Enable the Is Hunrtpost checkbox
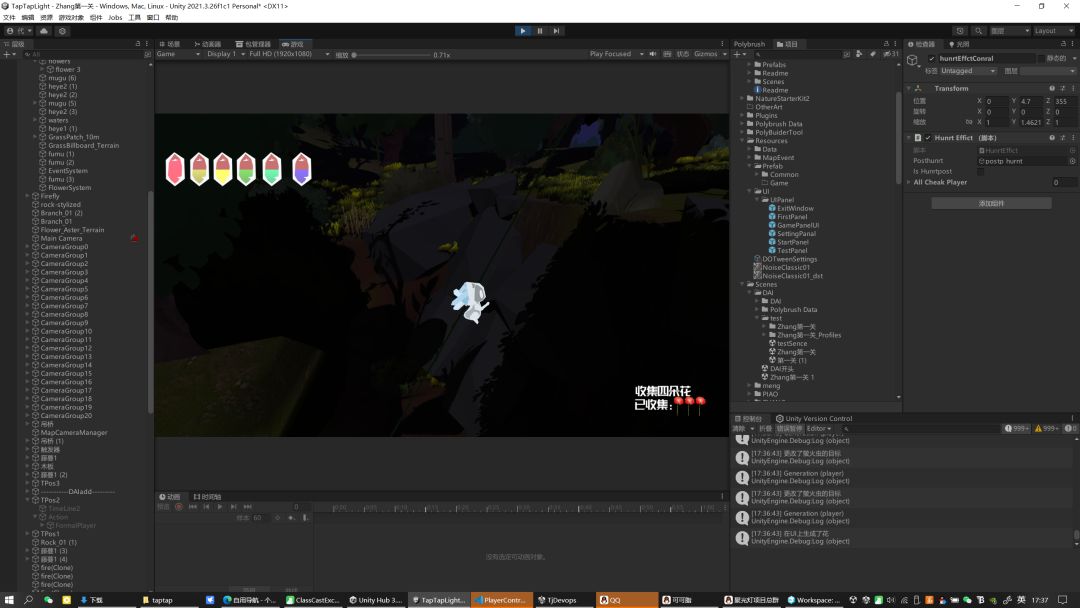The image size is (1080, 608). pos(980,172)
